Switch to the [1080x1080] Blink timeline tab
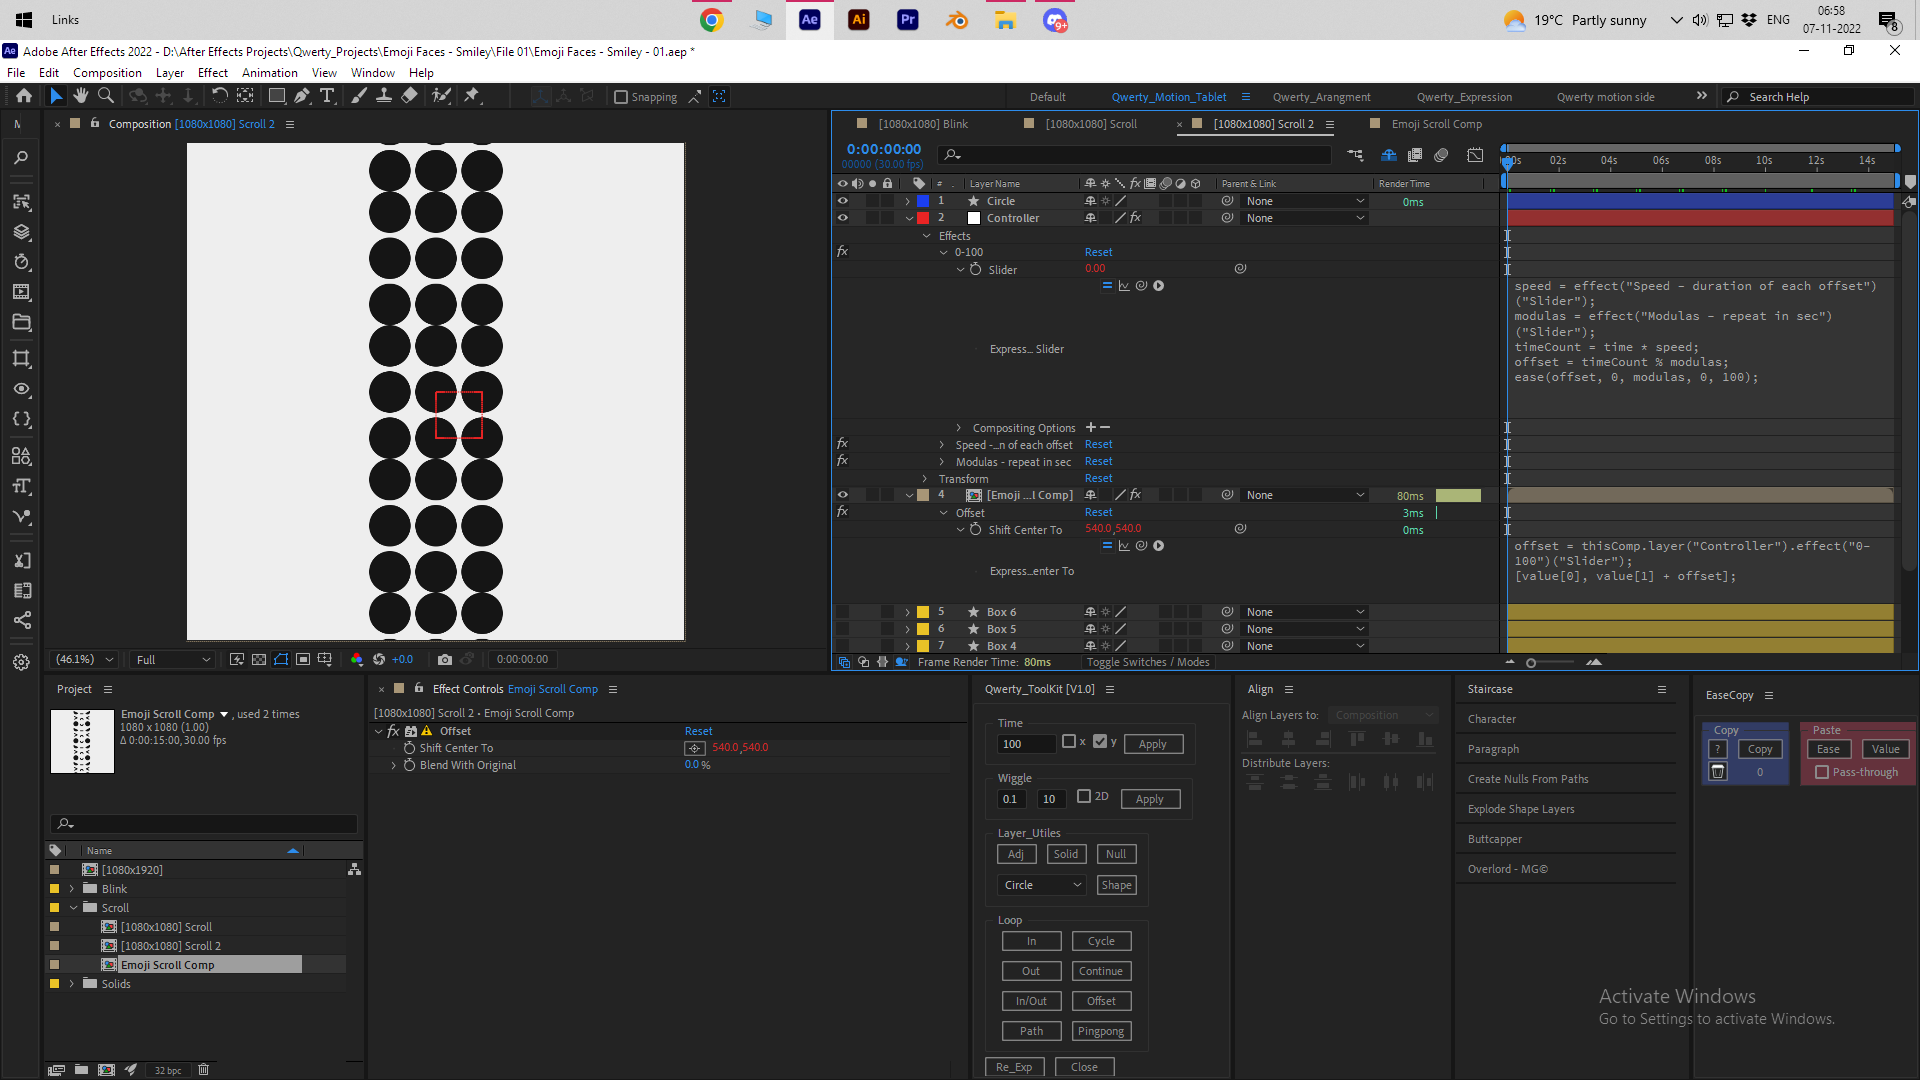Viewport: 1920px width, 1080px height. pos(923,124)
